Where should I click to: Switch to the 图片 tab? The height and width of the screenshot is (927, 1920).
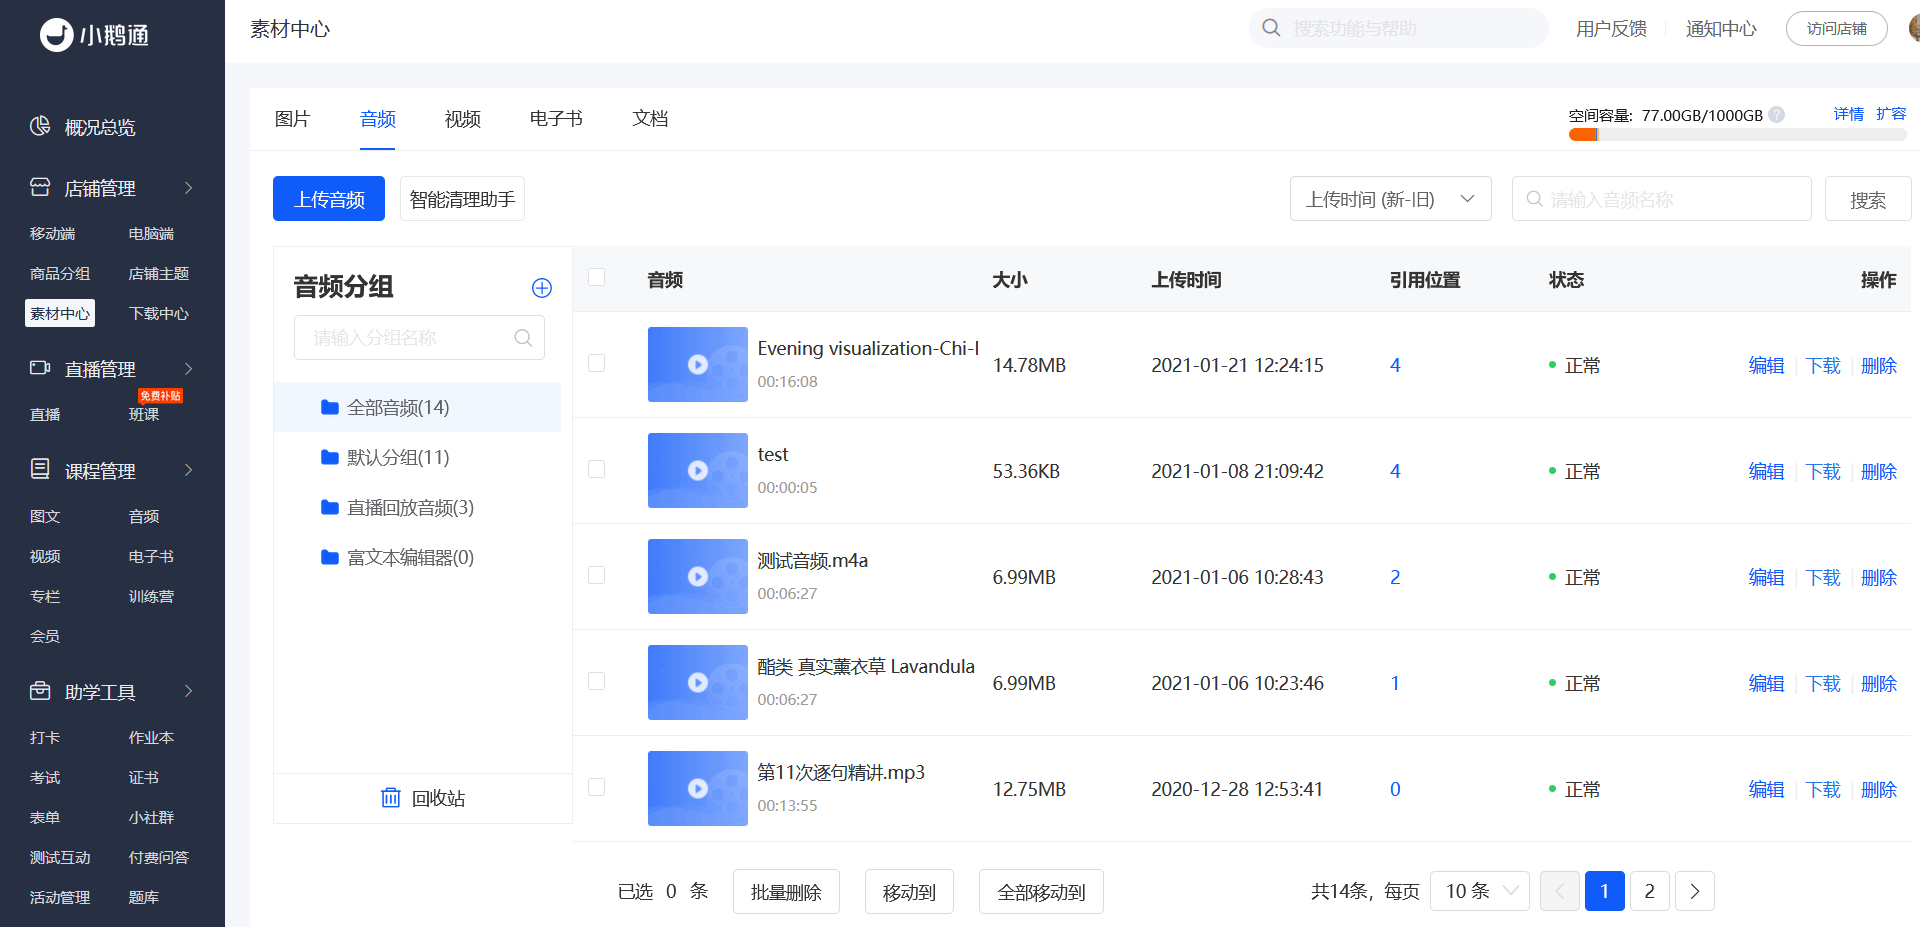coord(293,119)
